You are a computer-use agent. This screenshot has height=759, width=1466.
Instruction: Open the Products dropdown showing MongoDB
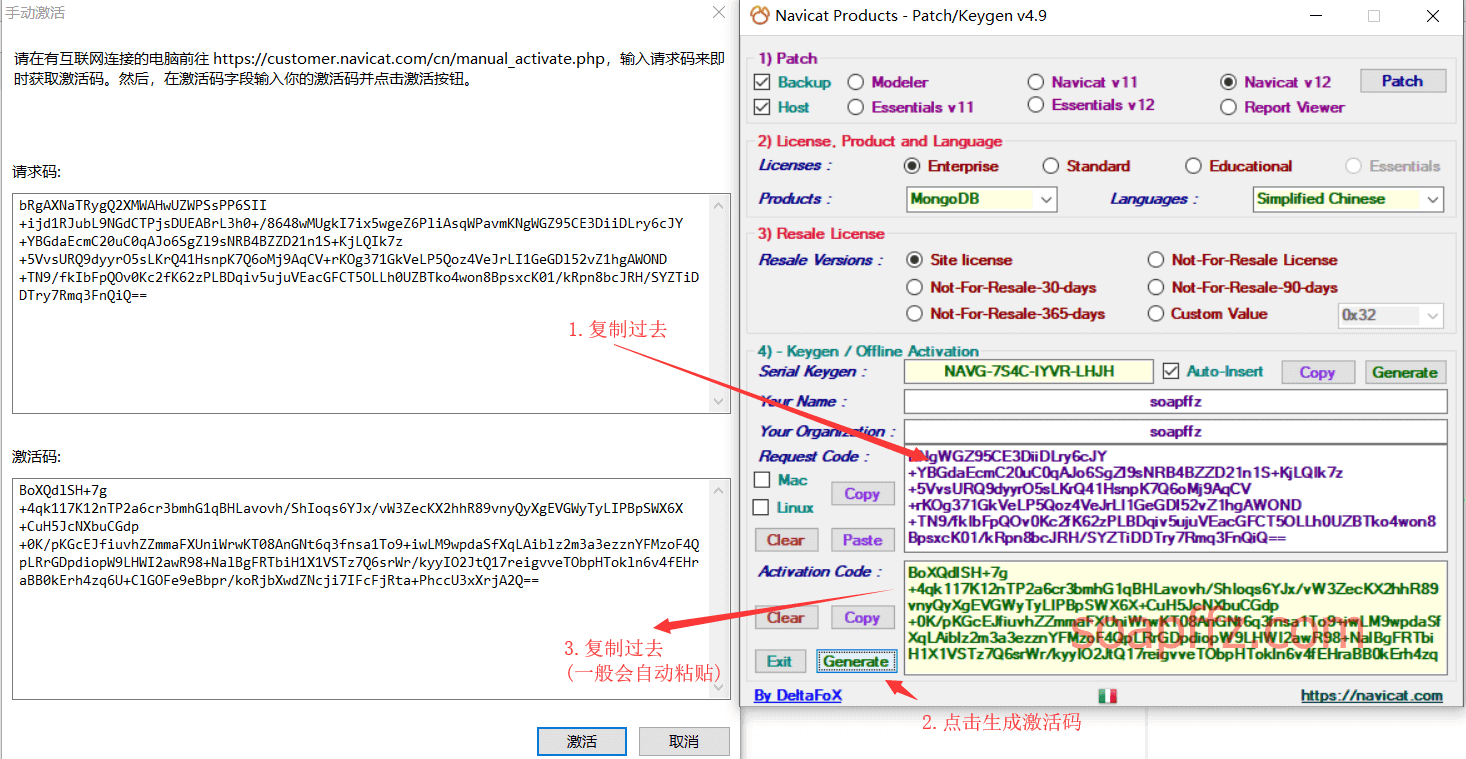[982, 199]
